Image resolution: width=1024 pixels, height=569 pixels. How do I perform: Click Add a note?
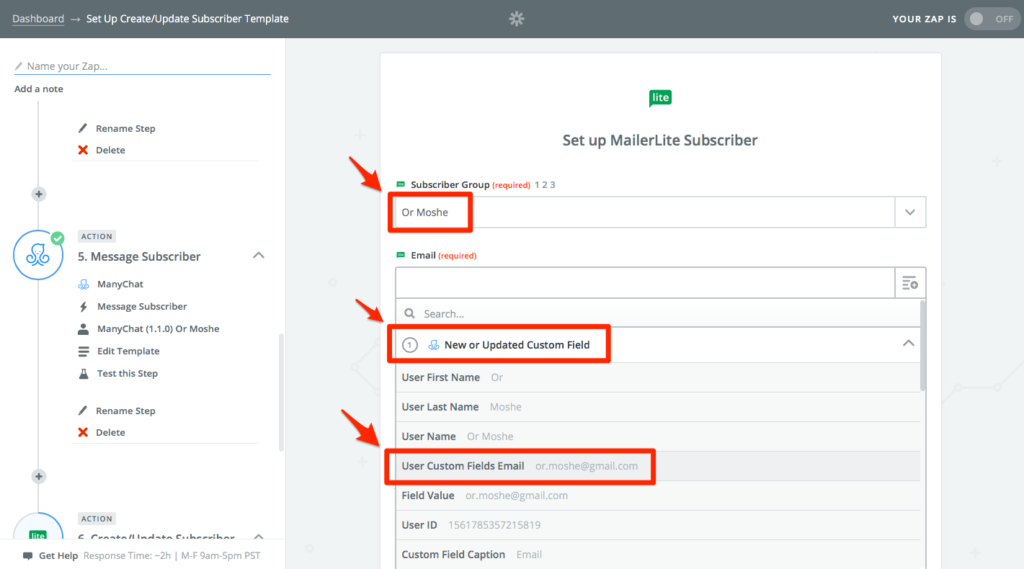coord(39,89)
